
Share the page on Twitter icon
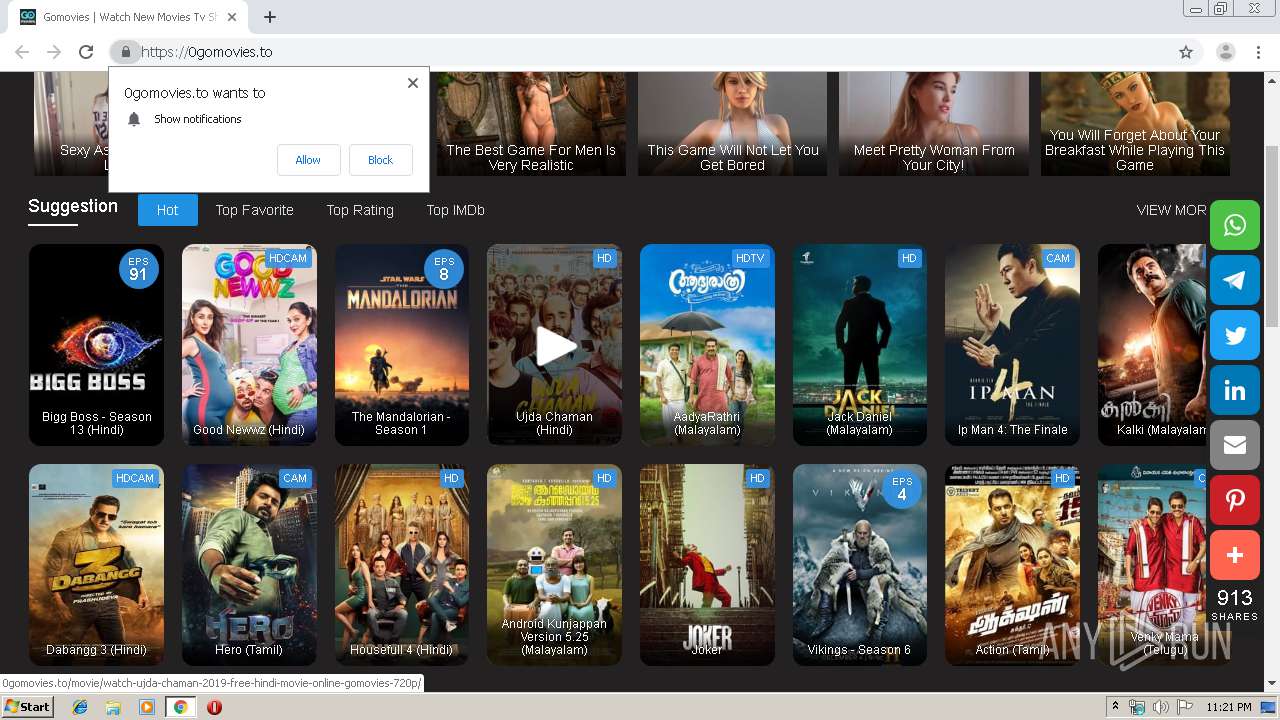click(1235, 336)
